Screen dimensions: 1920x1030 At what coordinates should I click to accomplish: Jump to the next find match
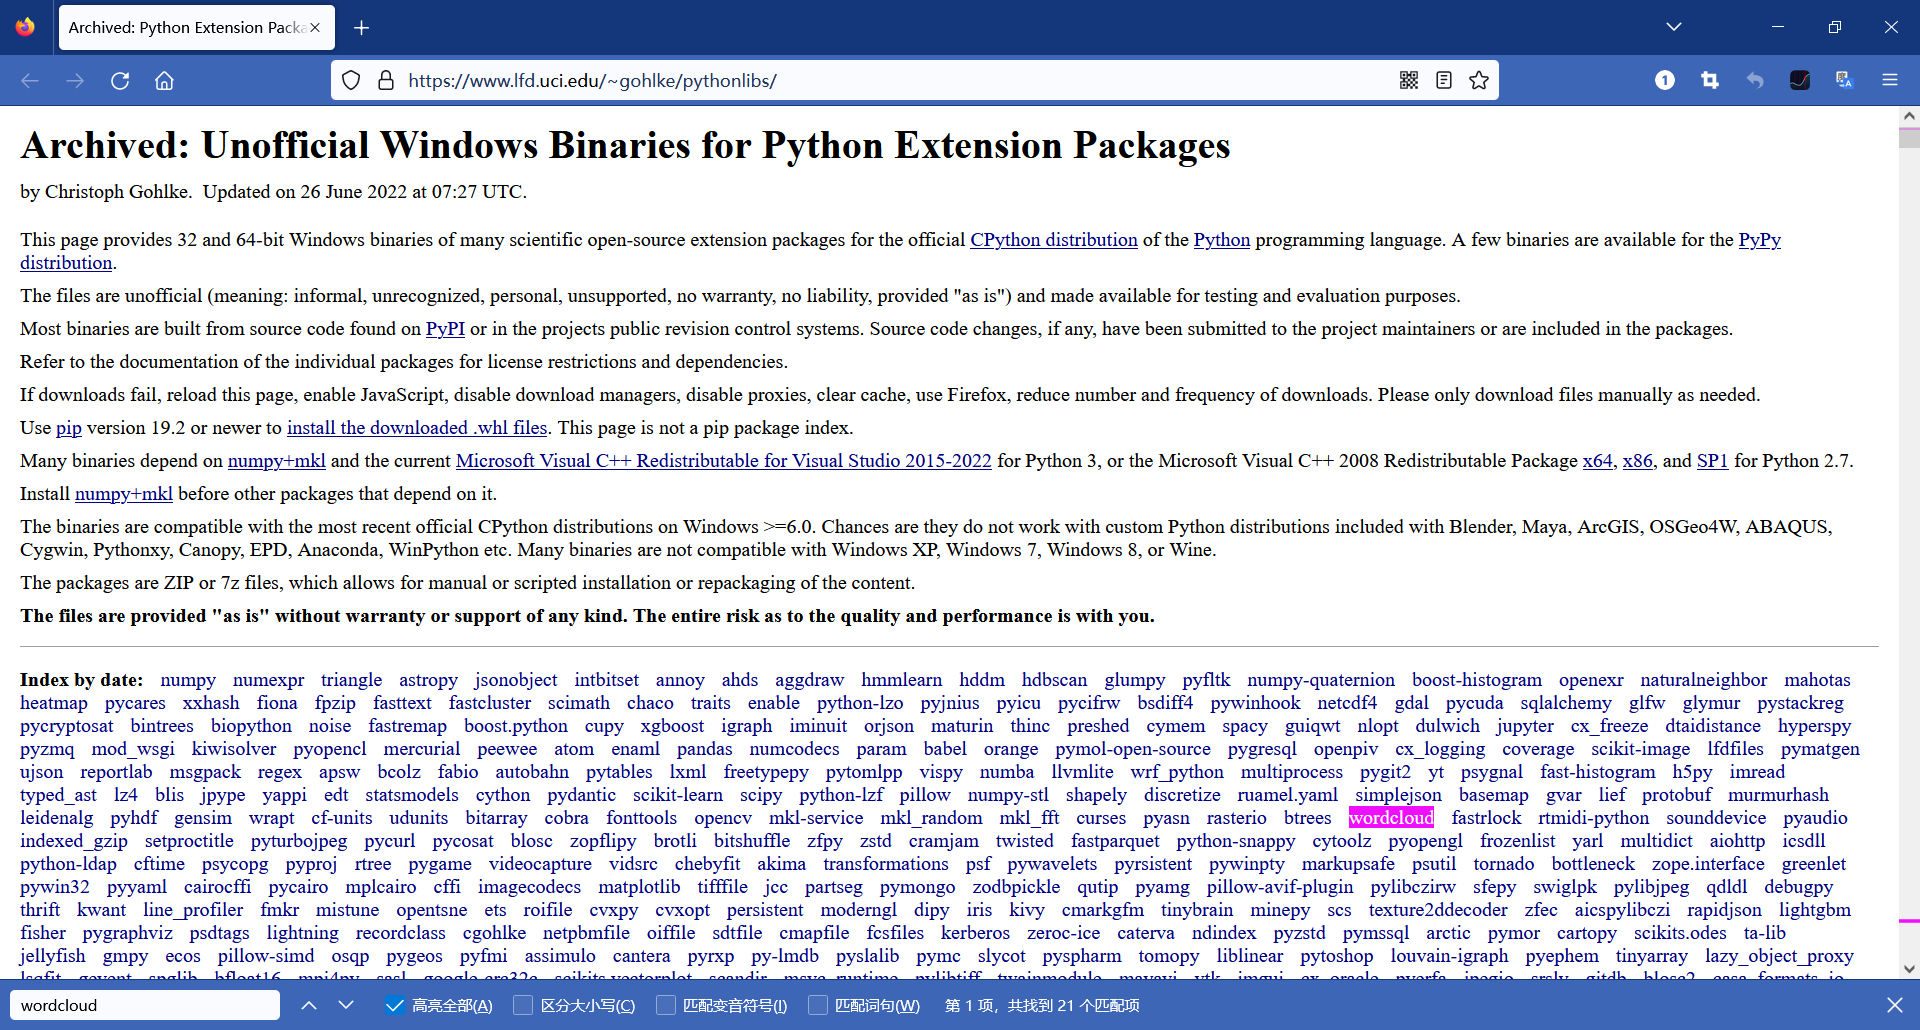point(346,1005)
